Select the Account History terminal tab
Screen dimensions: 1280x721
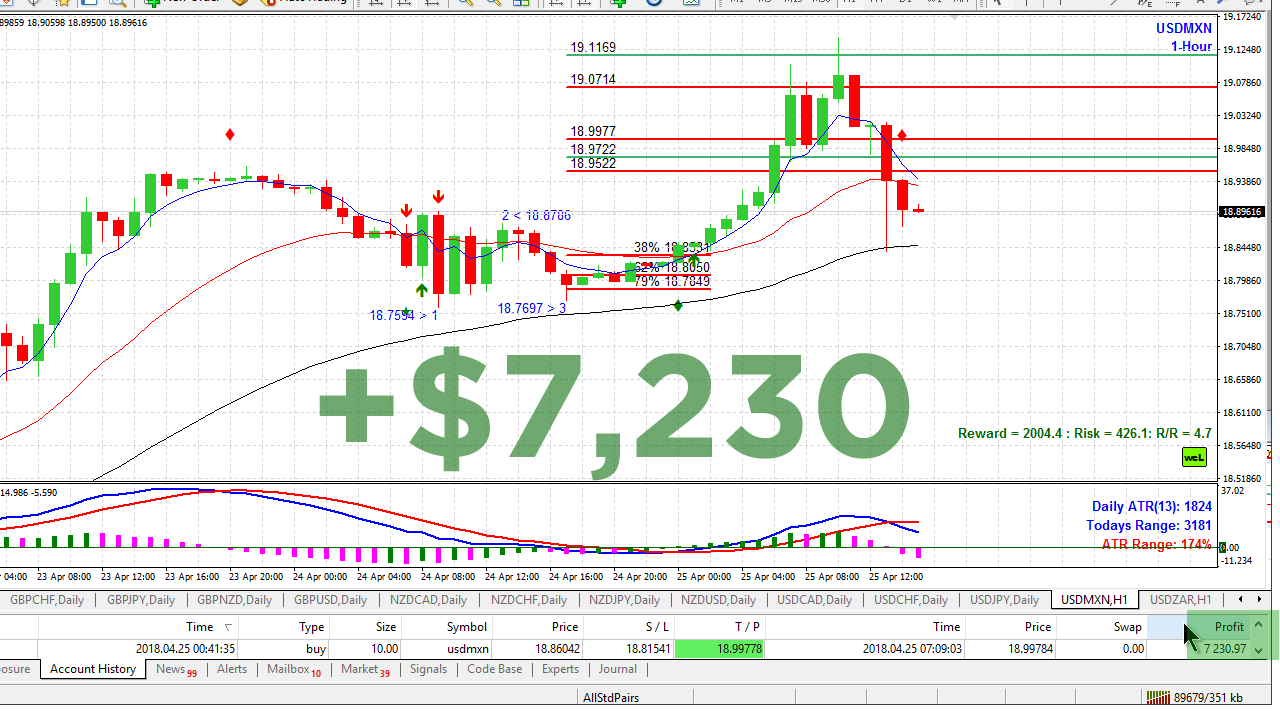[x=93, y=670]
